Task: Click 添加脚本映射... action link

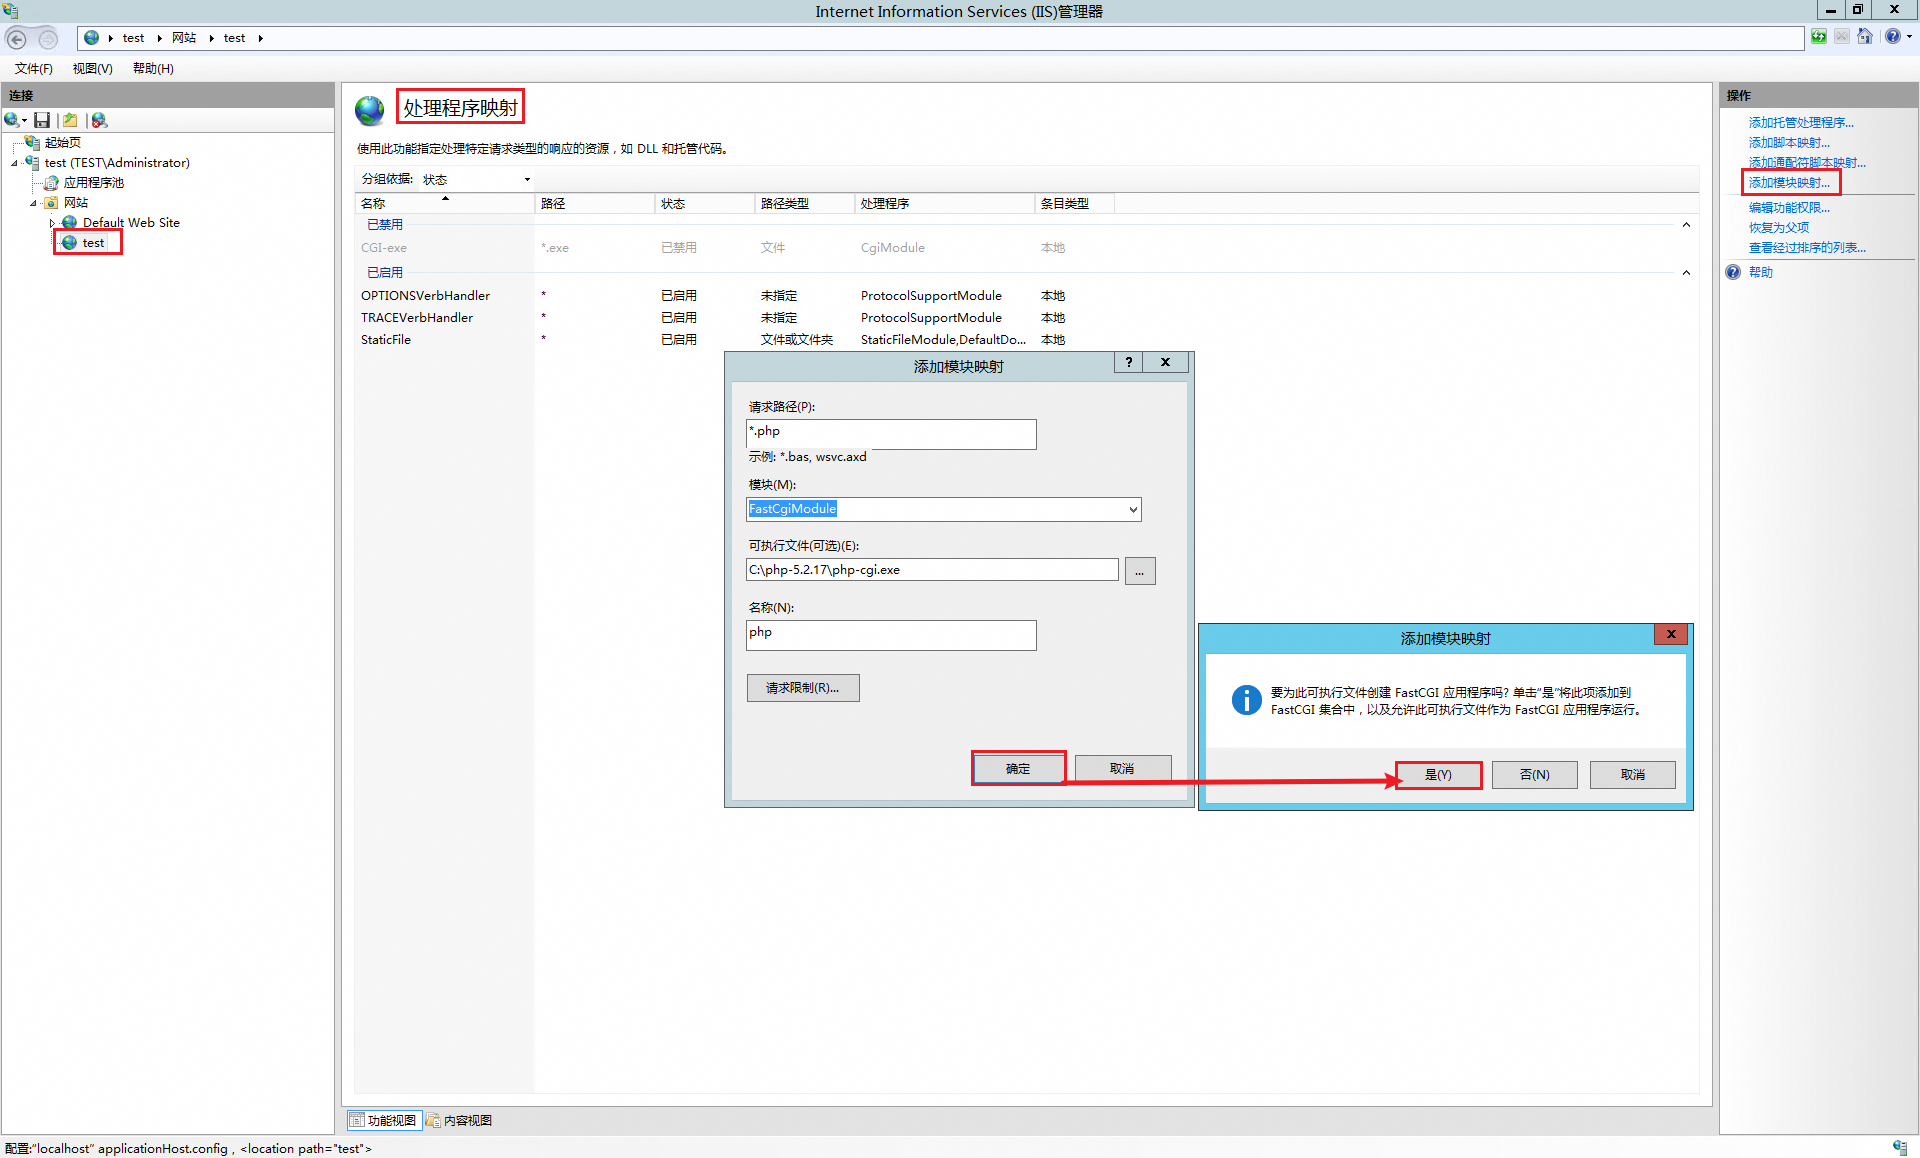Action: [x=1789, y=143]
